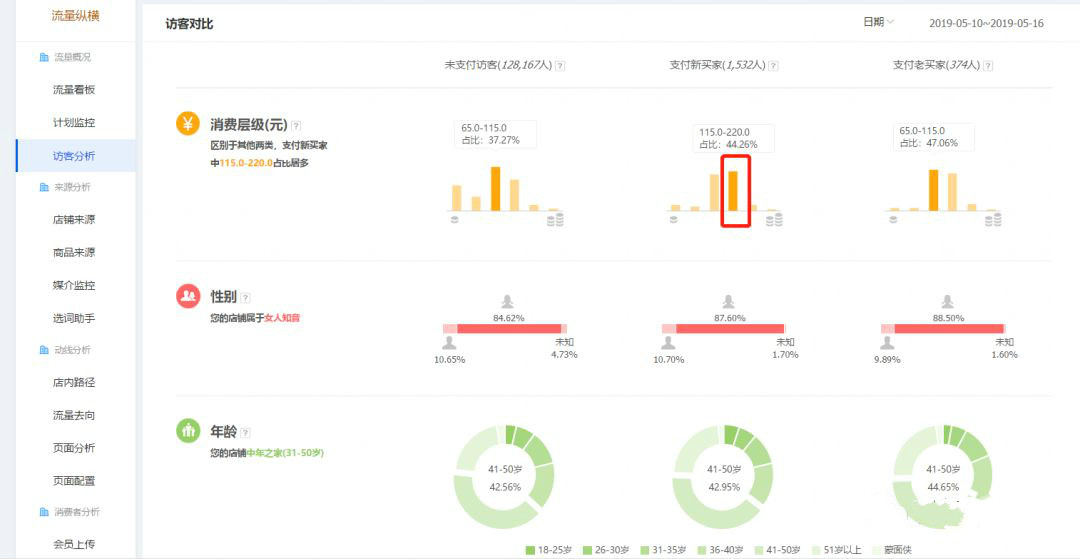
Task: Click the 占比：47.06% tooltip text
Action: (x=928, y=143)
